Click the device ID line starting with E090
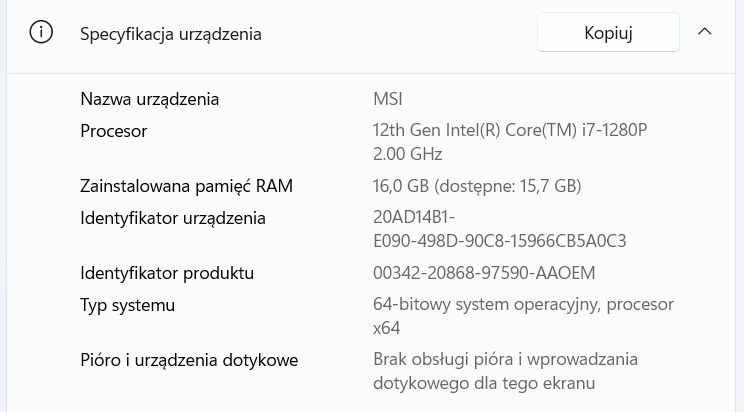Viewport: 744px width, 412px height. pyautogui.click(x=499, y=241)
